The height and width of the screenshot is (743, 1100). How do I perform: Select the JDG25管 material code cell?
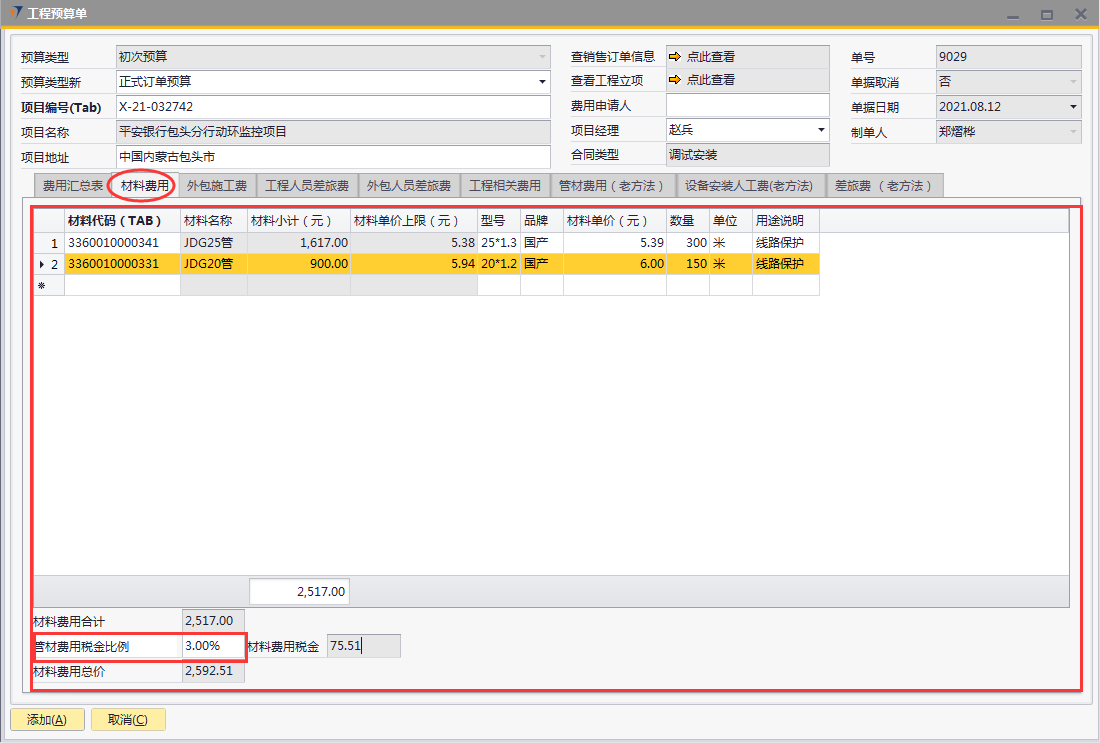[122, 242]
